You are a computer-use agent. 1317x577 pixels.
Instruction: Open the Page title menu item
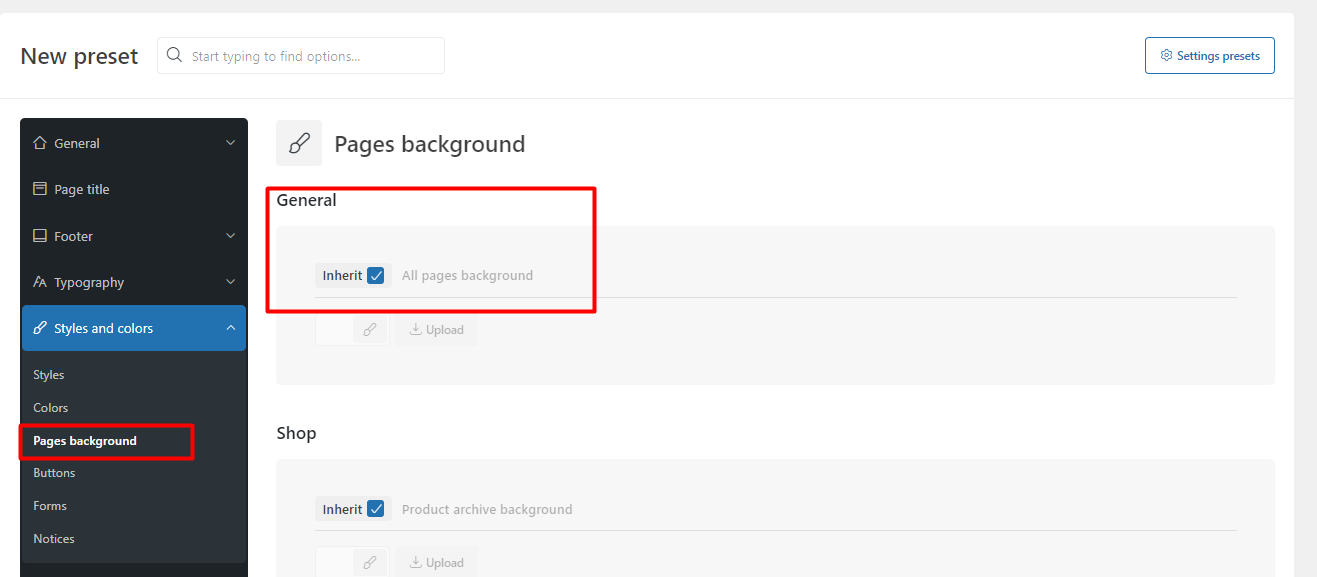(134, 189)
